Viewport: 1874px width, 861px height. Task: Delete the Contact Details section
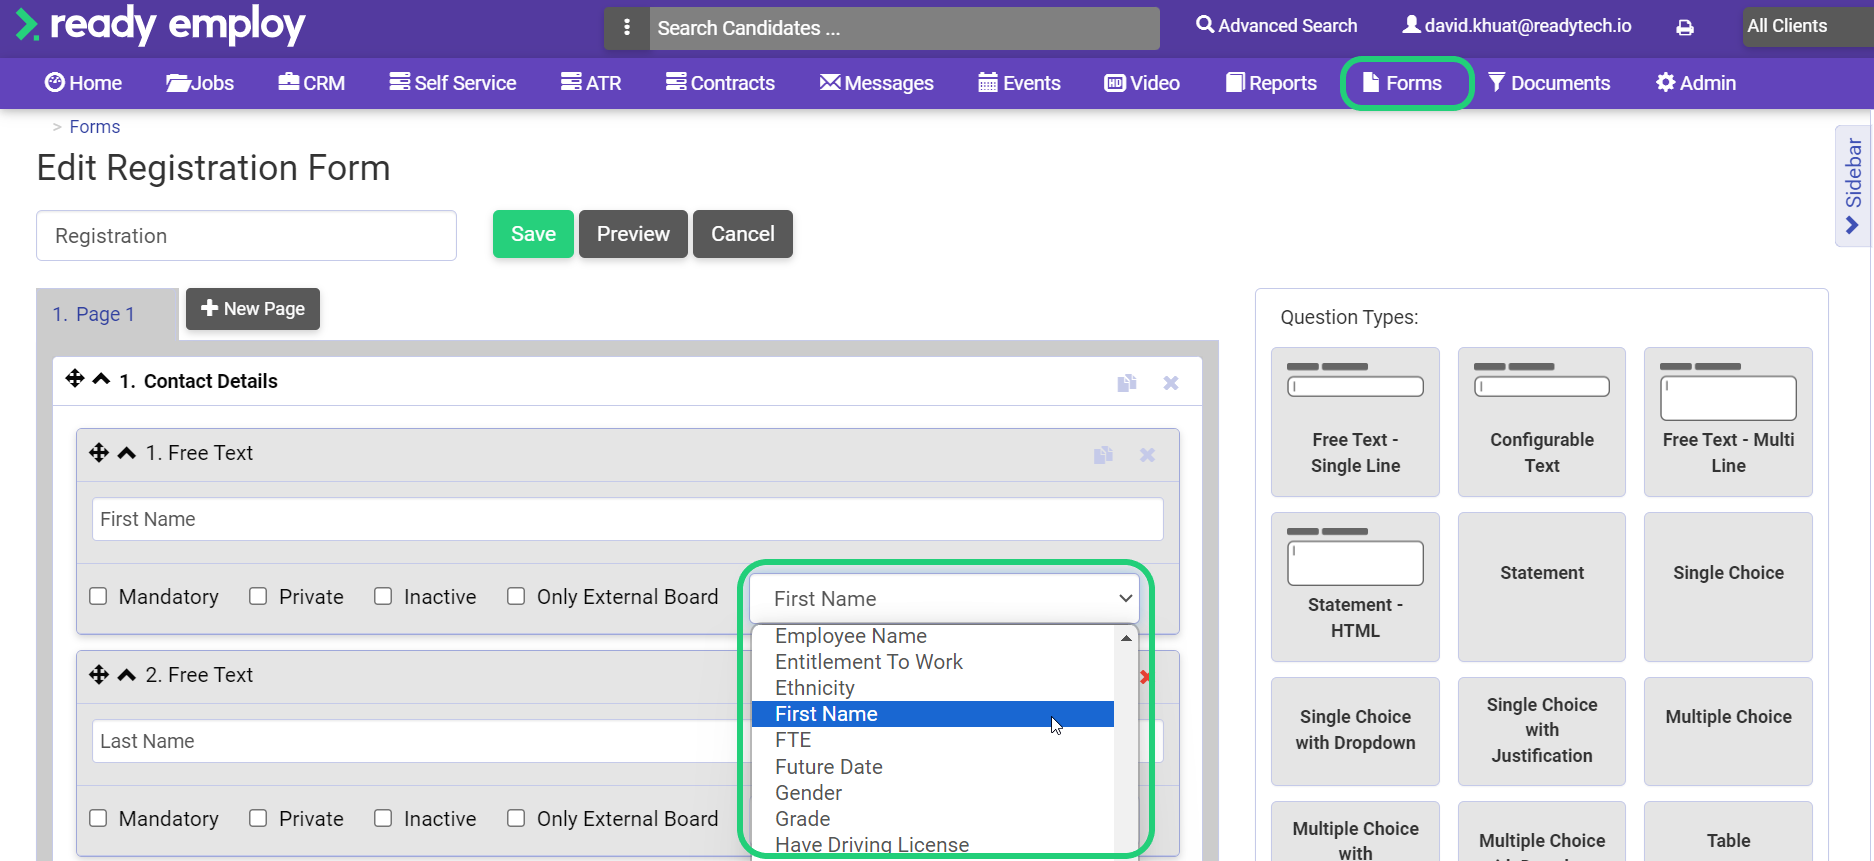[1171, 383]
